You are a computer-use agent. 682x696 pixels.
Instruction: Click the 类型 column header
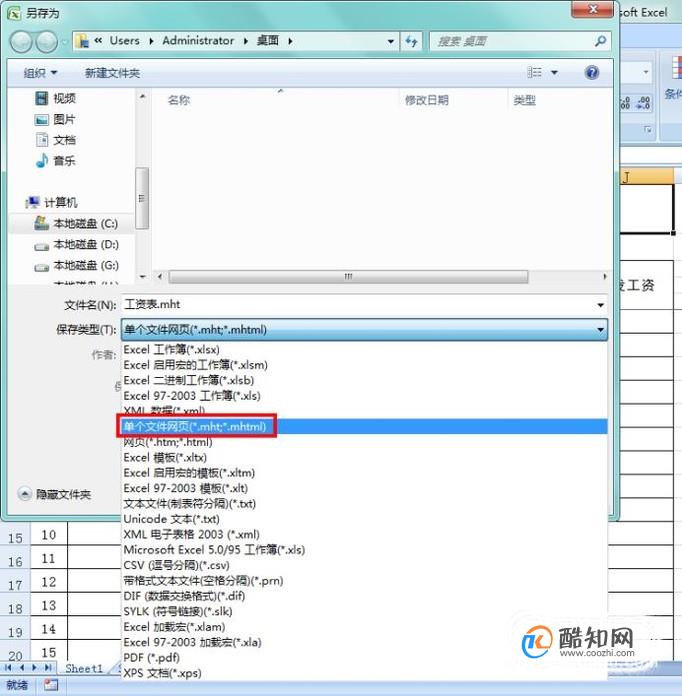point(524,100)
